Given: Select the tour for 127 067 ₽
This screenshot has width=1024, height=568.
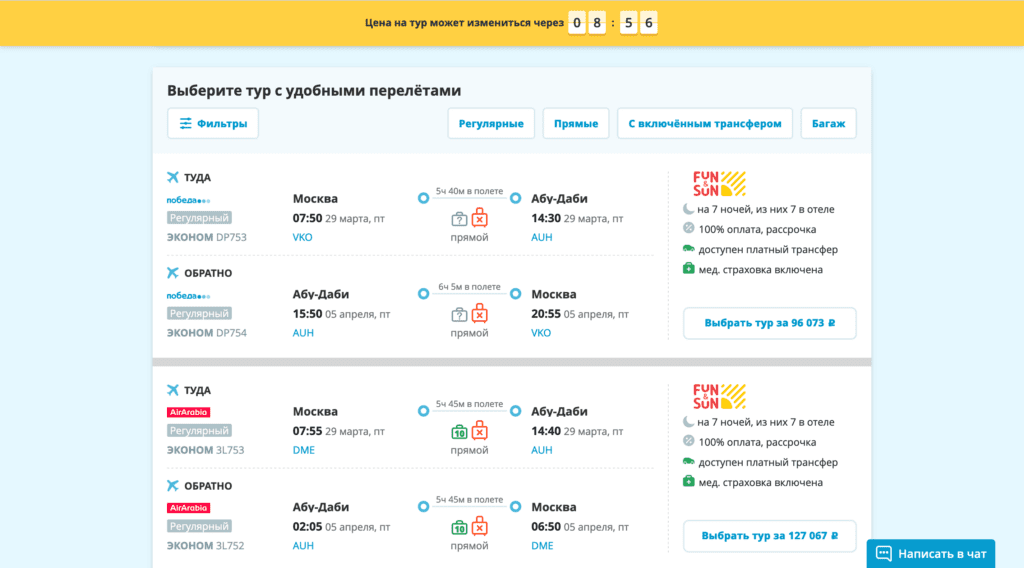Looking at the screenshot, I should (x=769, y=536).
